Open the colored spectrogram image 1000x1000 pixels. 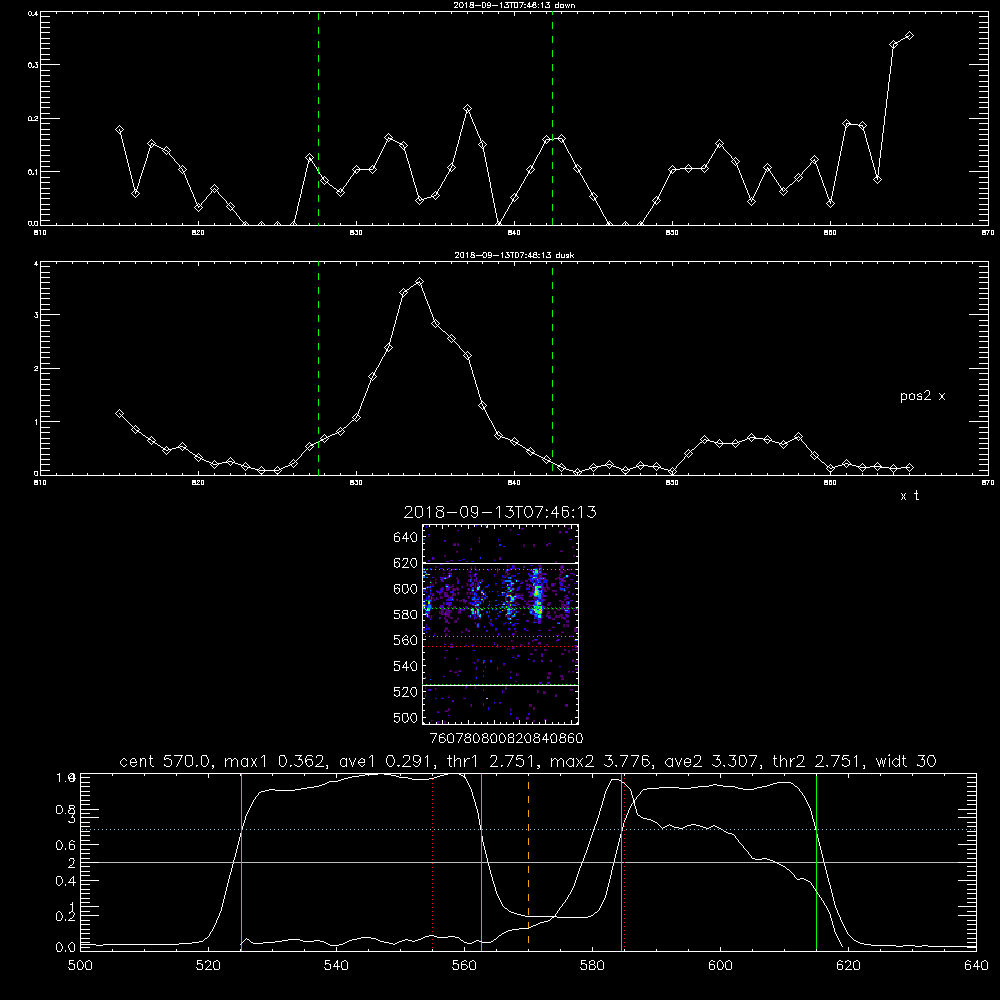point(501,624)
